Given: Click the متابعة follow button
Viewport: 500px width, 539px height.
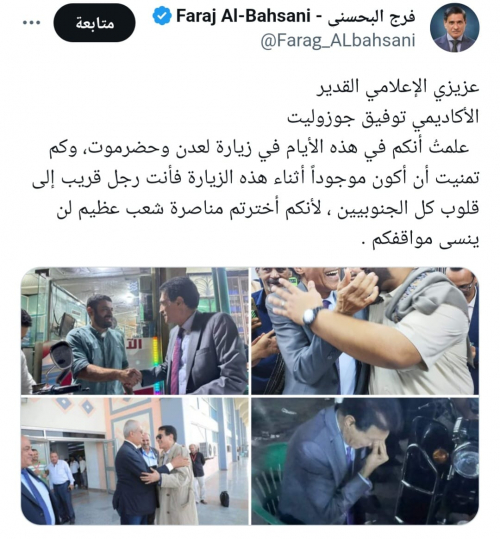Looking at the screenshot, I should (95, 23).
